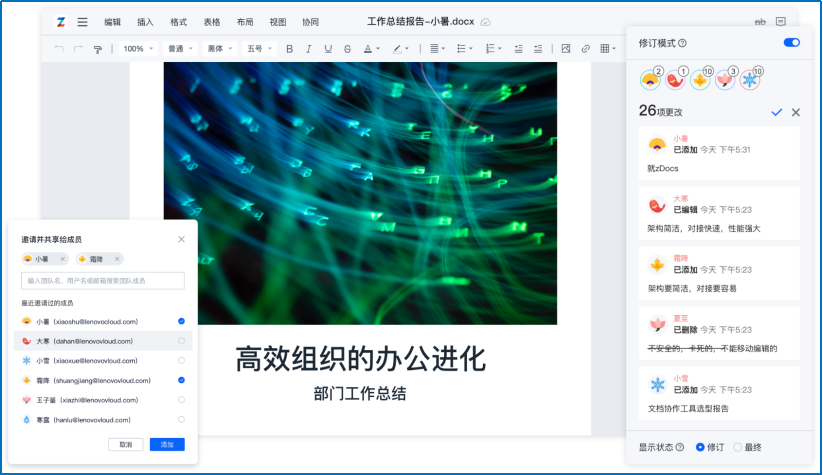Select the 最终 display state radio
823x475 pixels.
pos(737,447)
